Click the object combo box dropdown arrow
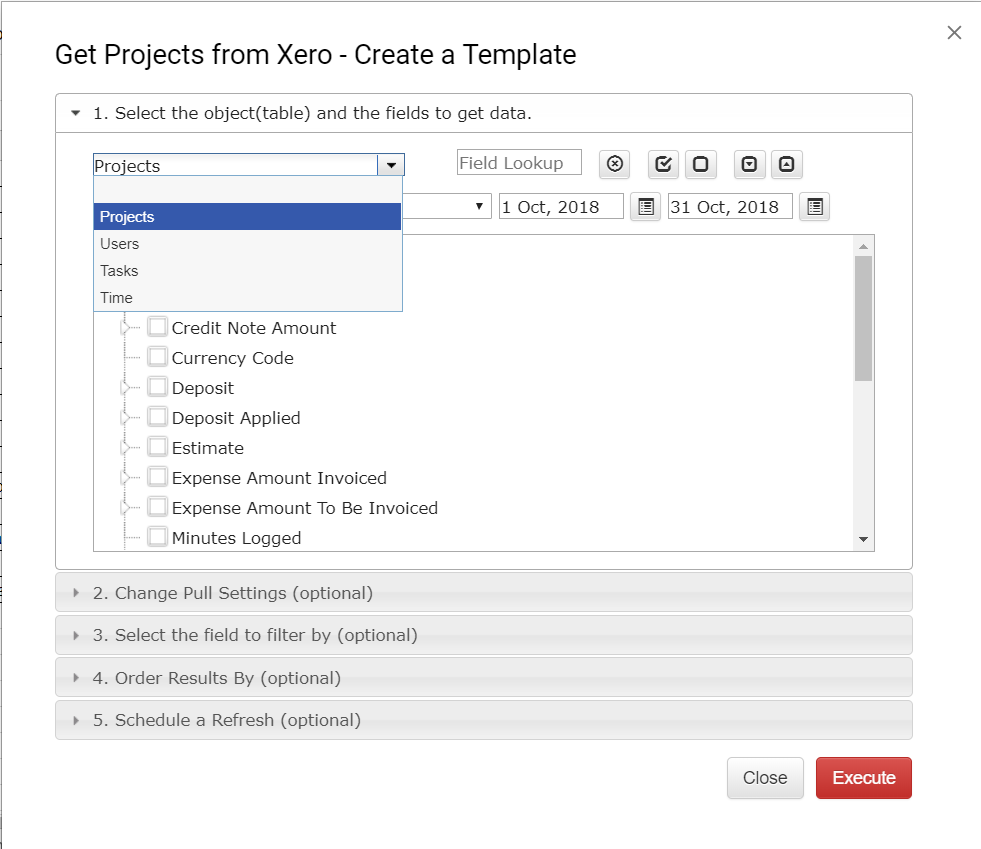 [x=390, y=165]
